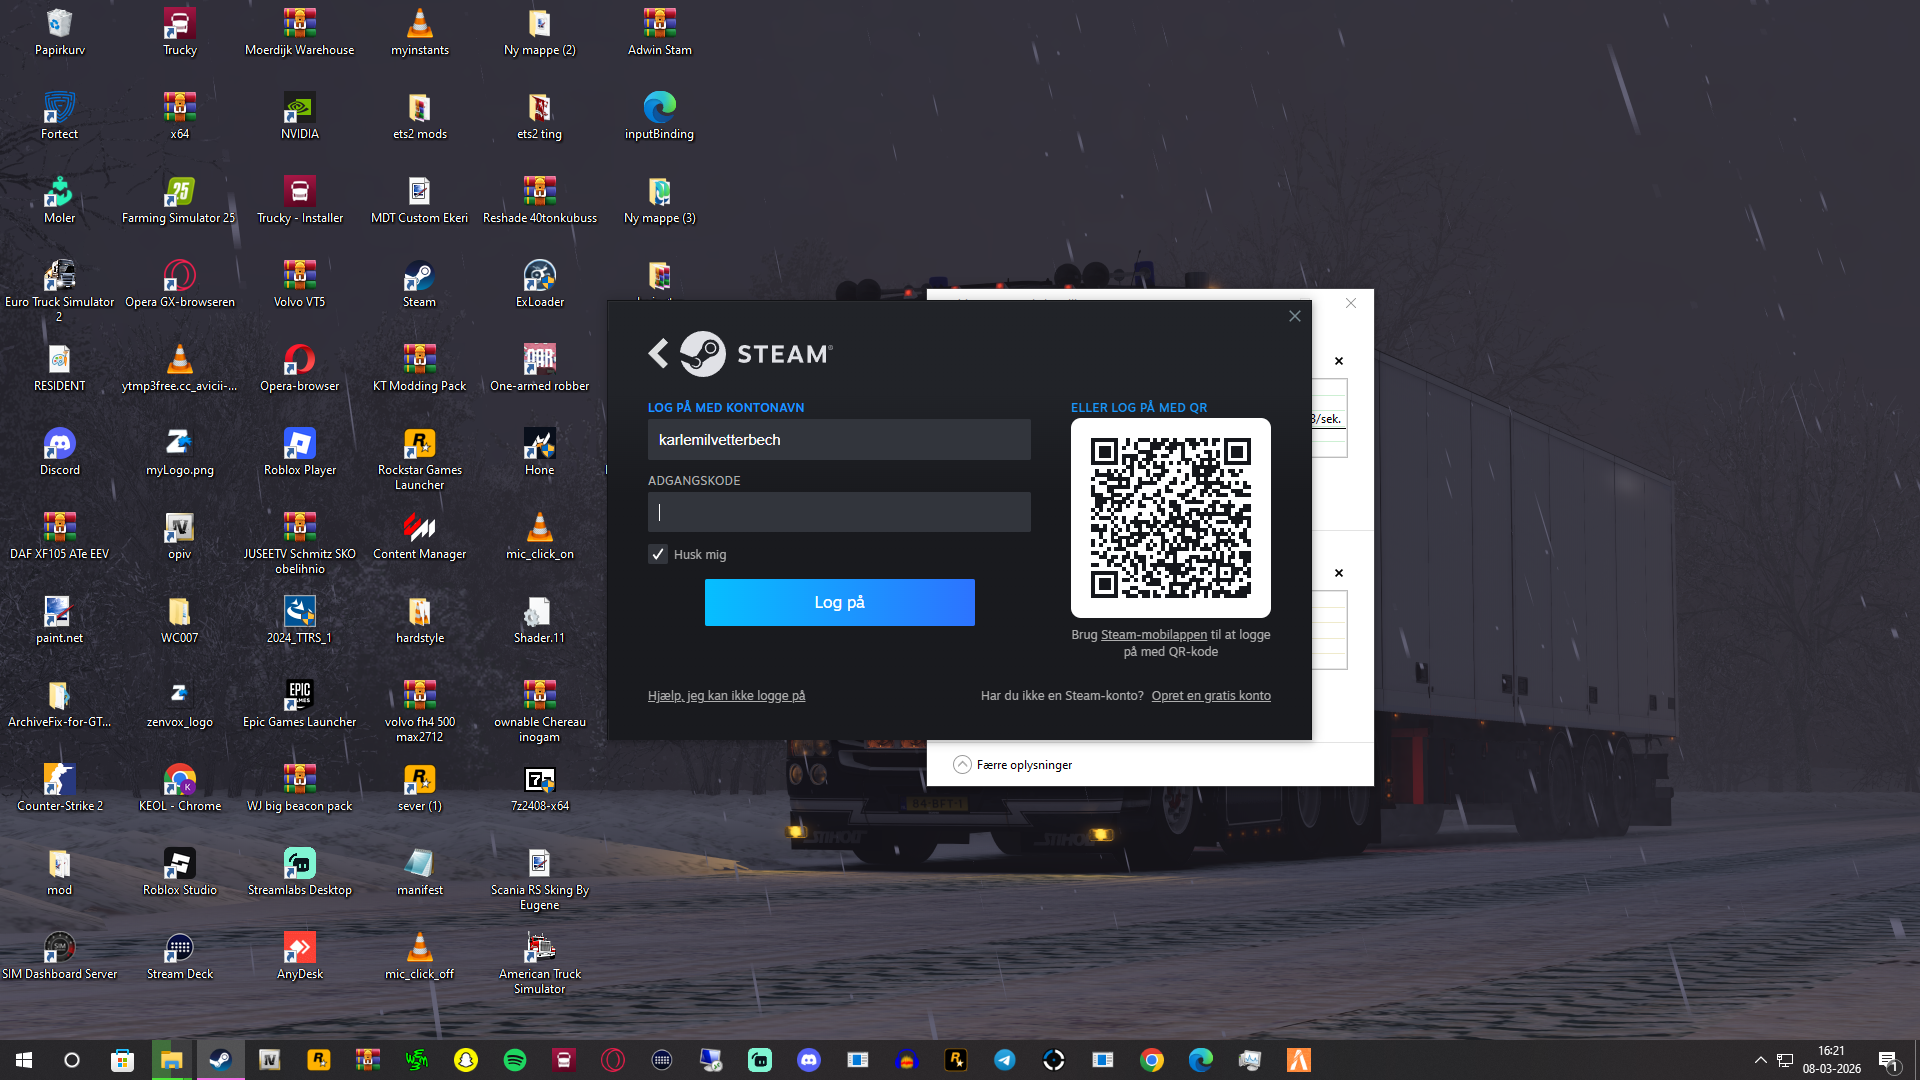
Task: Open the Streamlabs Desktop icon
Action: [x=299, y=864]
